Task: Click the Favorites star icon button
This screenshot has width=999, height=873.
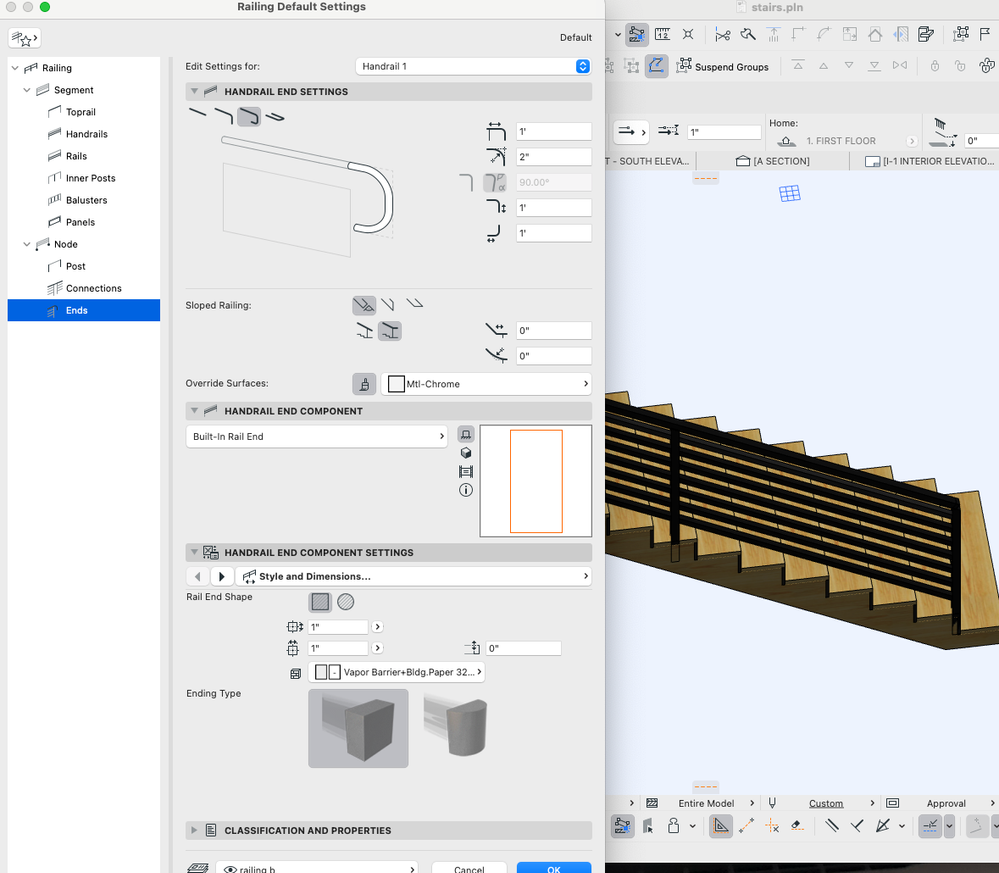Action: point(24,39)
